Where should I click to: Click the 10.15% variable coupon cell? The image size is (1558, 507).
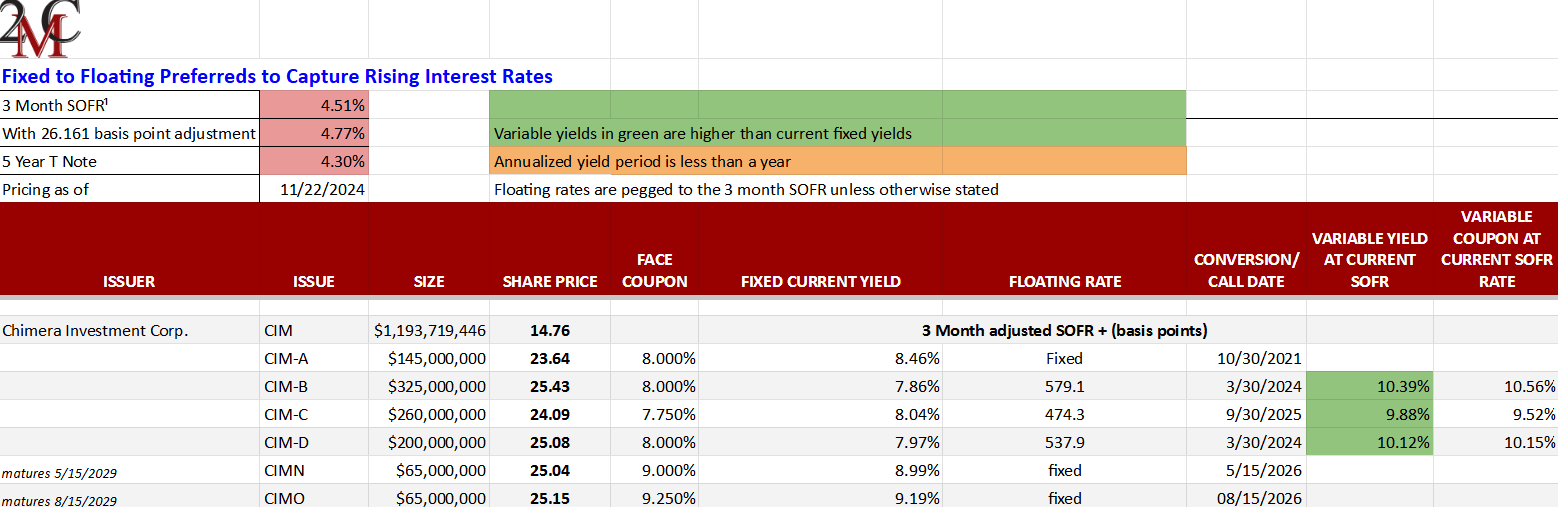coord(1496,442)
